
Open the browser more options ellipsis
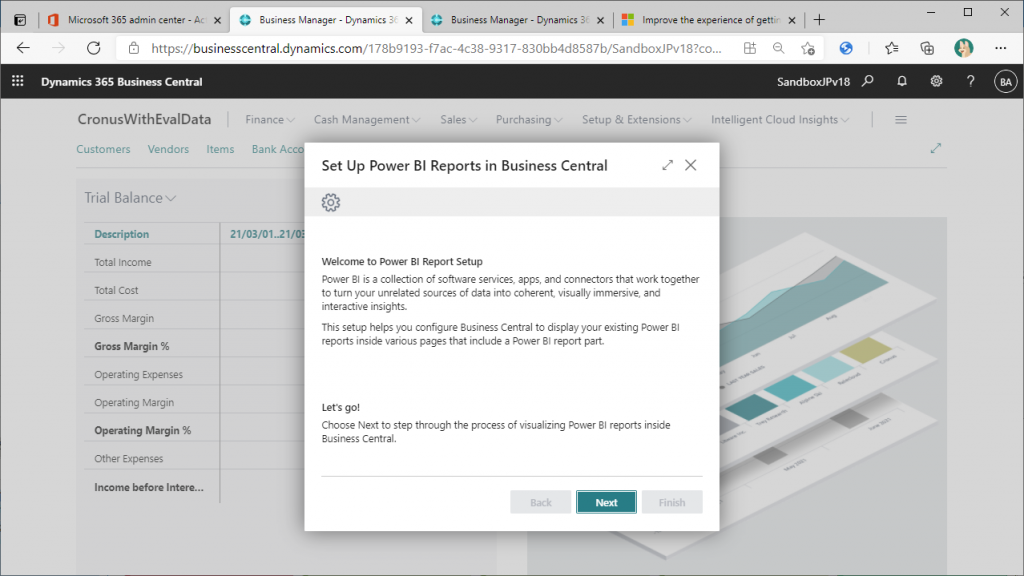pos(1000,48)
